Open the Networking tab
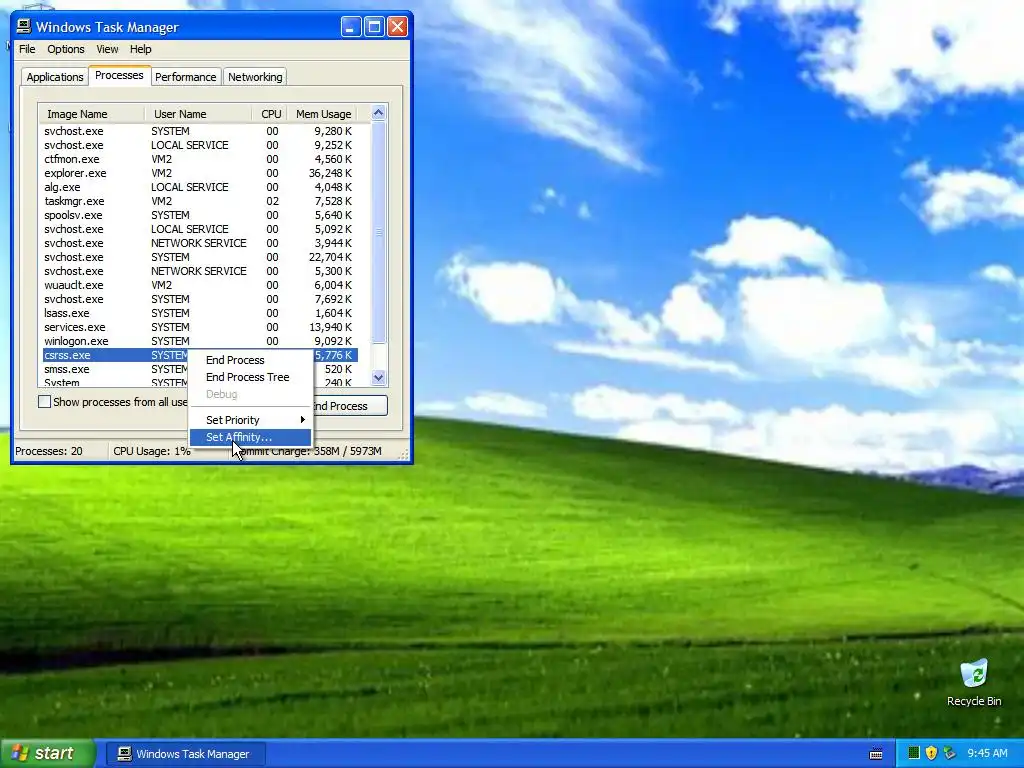Image resolution: width=1024 pixels, height=768 pixels. click(x=255, y=77)
